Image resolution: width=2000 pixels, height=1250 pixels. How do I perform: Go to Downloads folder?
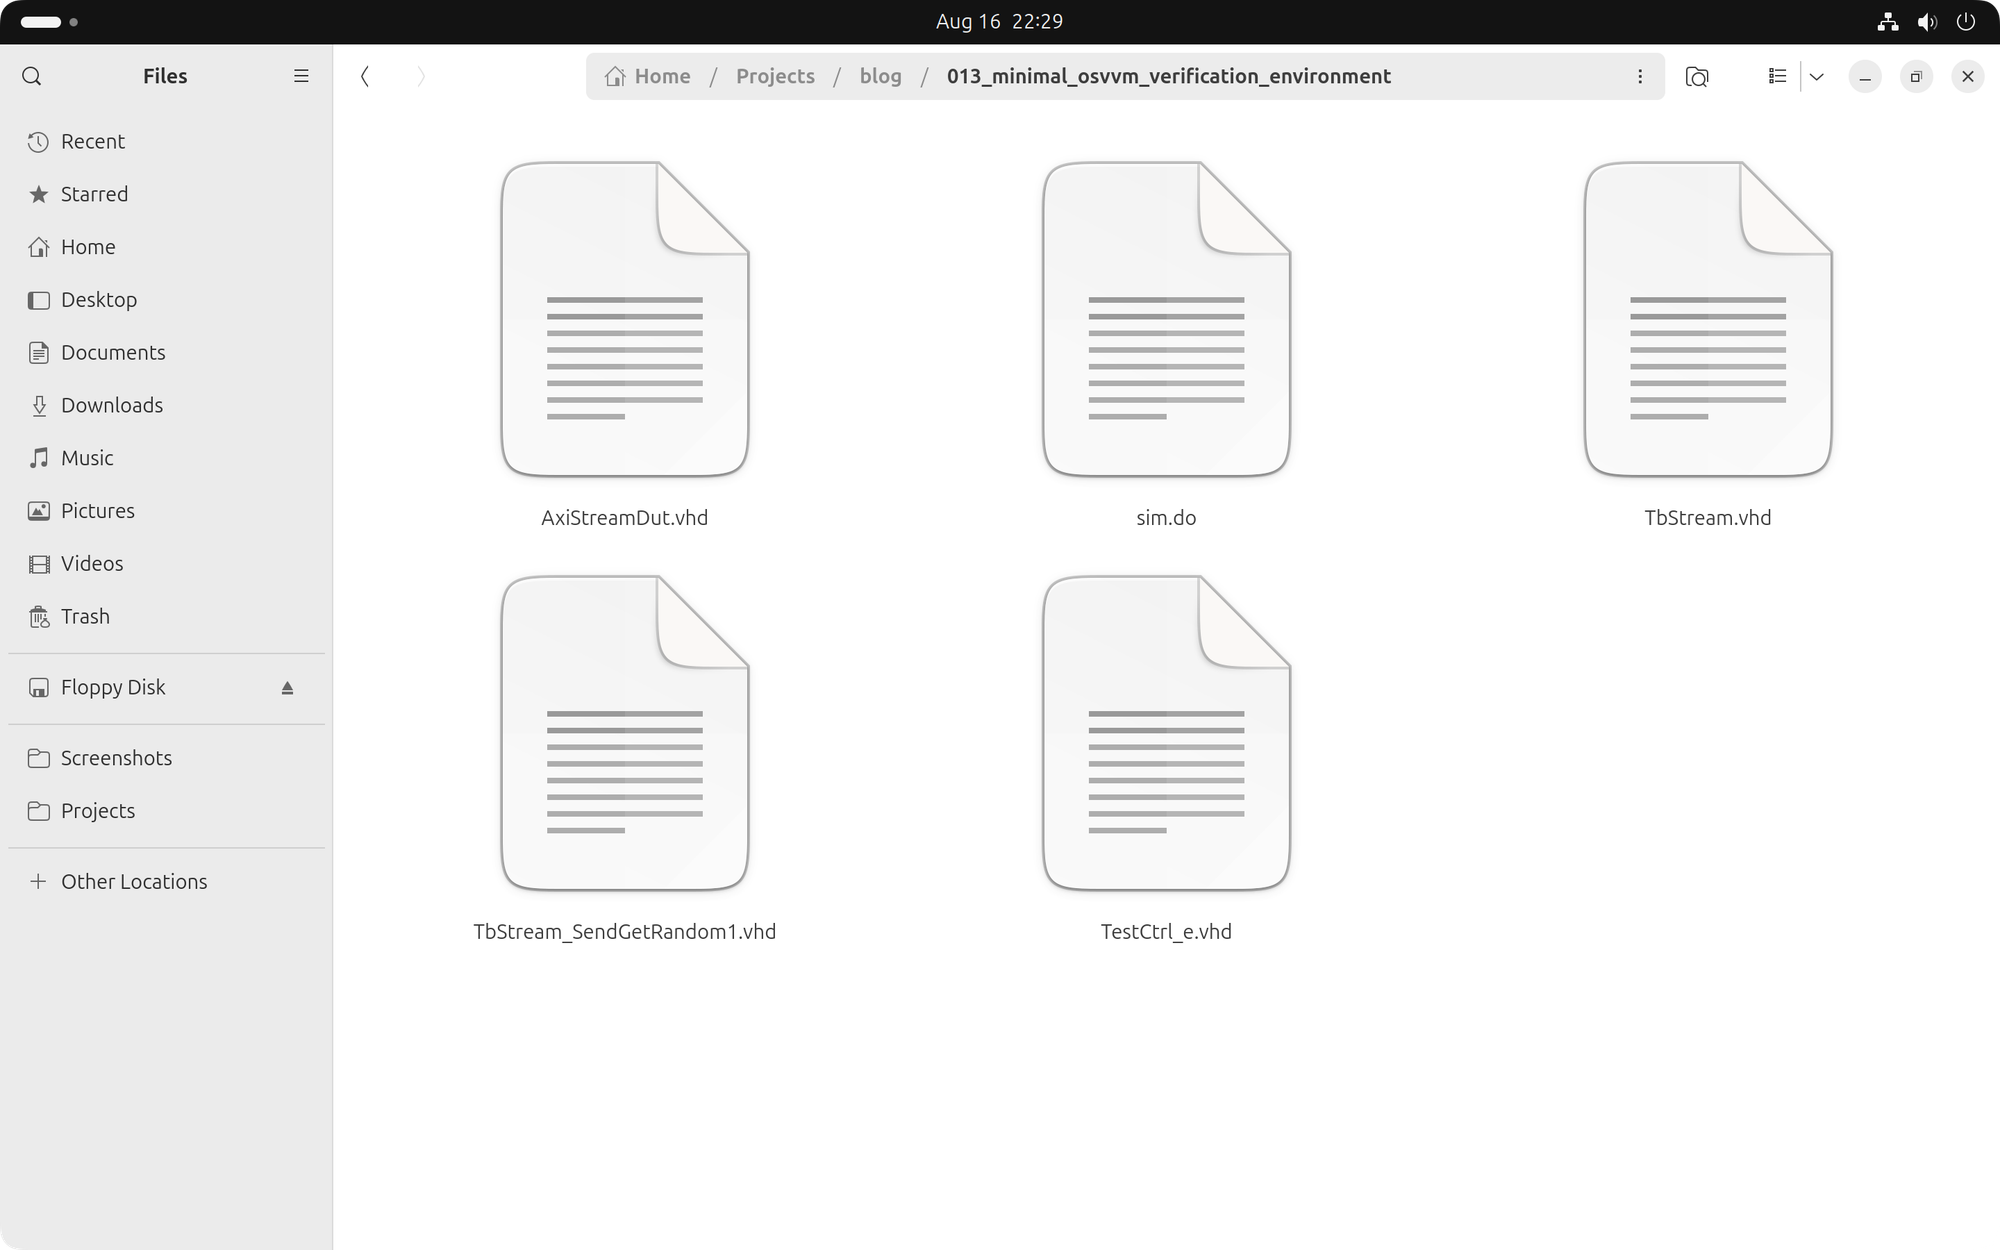point(111,405)
